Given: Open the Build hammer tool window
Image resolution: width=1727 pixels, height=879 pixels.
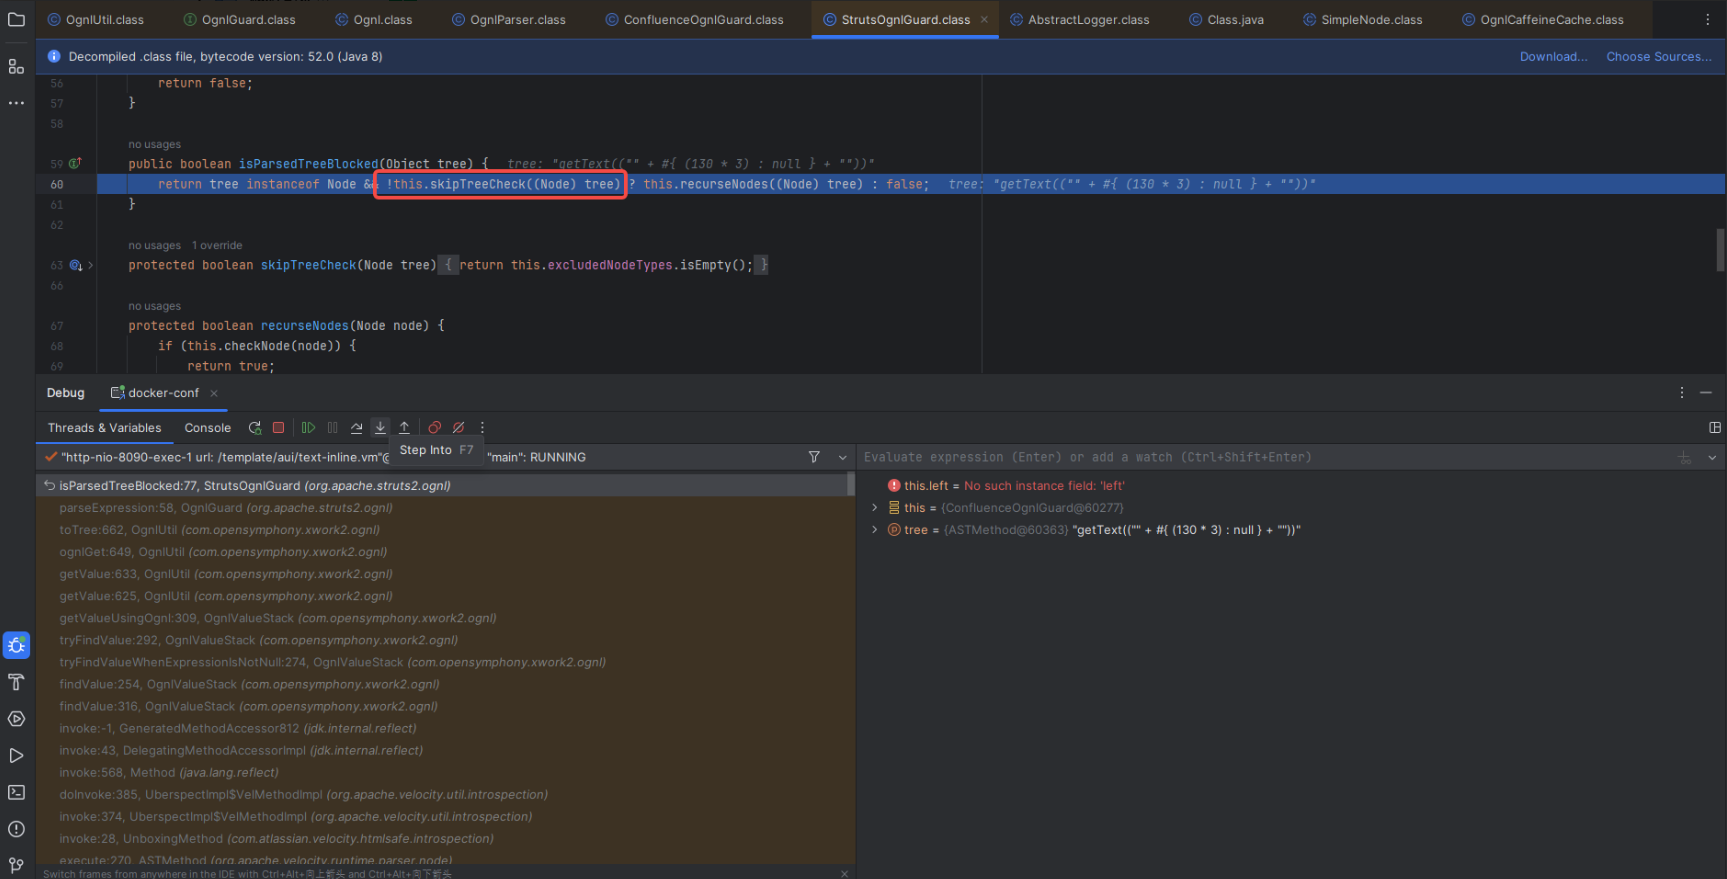Looking at the screenshot, I should 16,682.
